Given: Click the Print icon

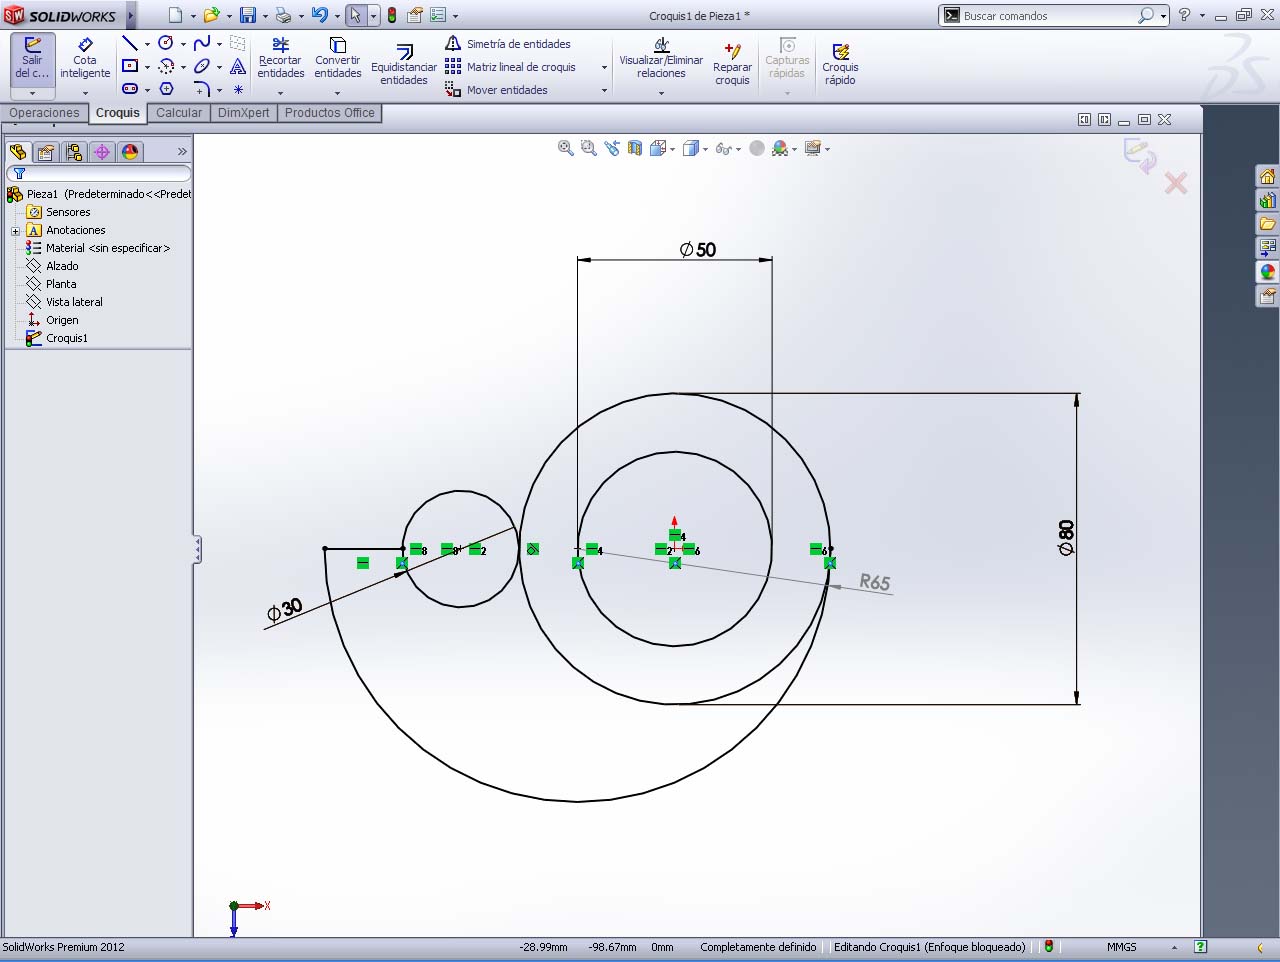Looking at the screenshot, I should (283, 15).
